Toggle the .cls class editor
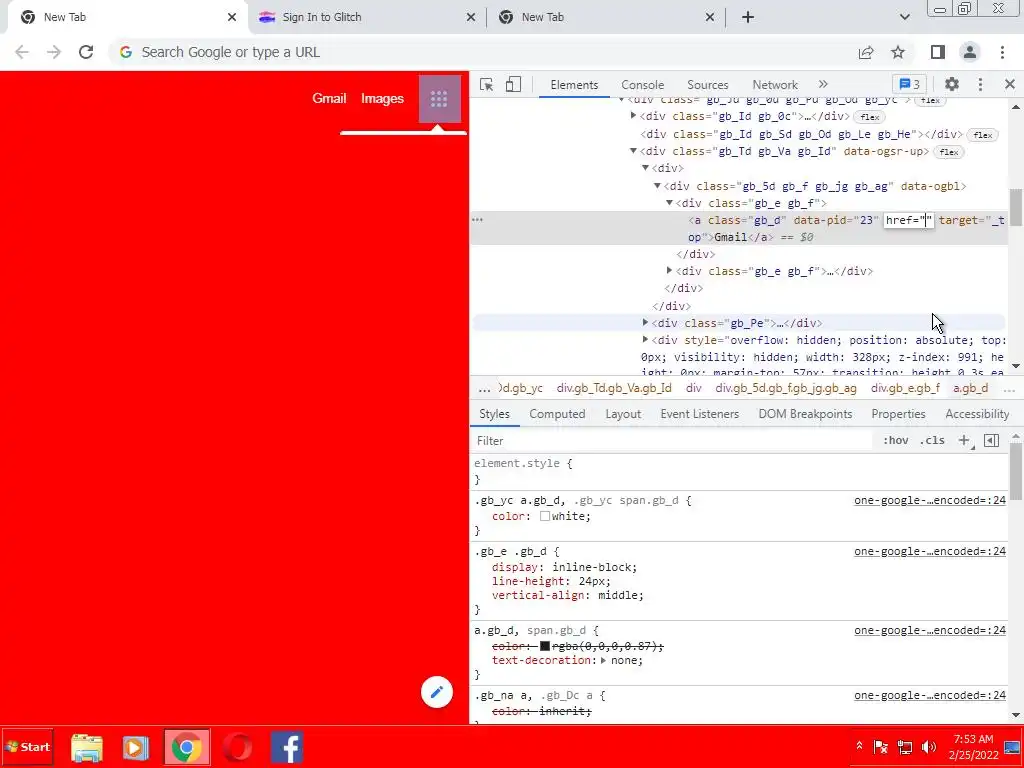This screenshot has width=1024, height=768. pyautogui.click(x=932, y=440)
